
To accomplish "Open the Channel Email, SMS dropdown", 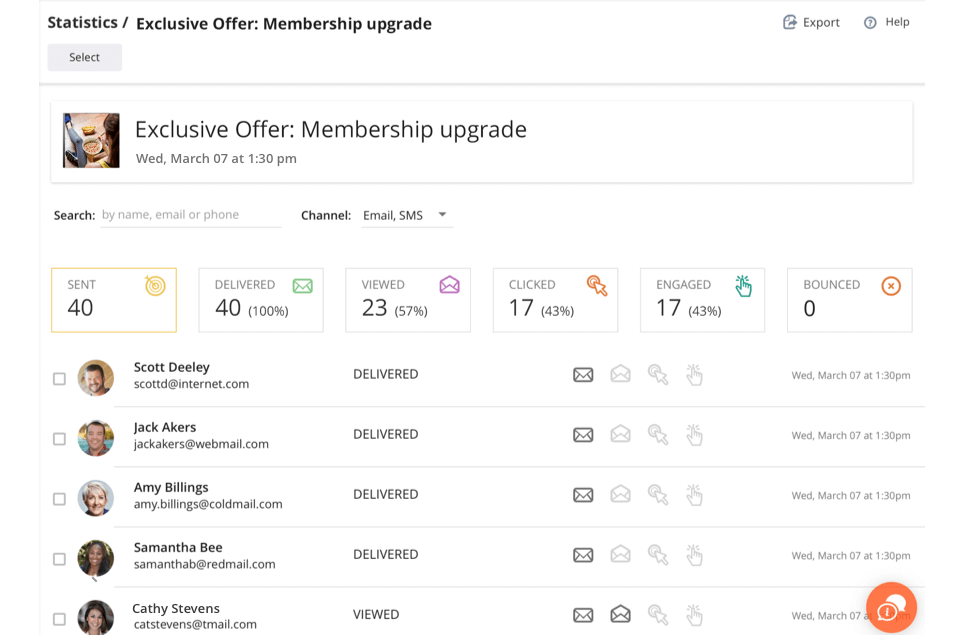I will tap(407, 216).
